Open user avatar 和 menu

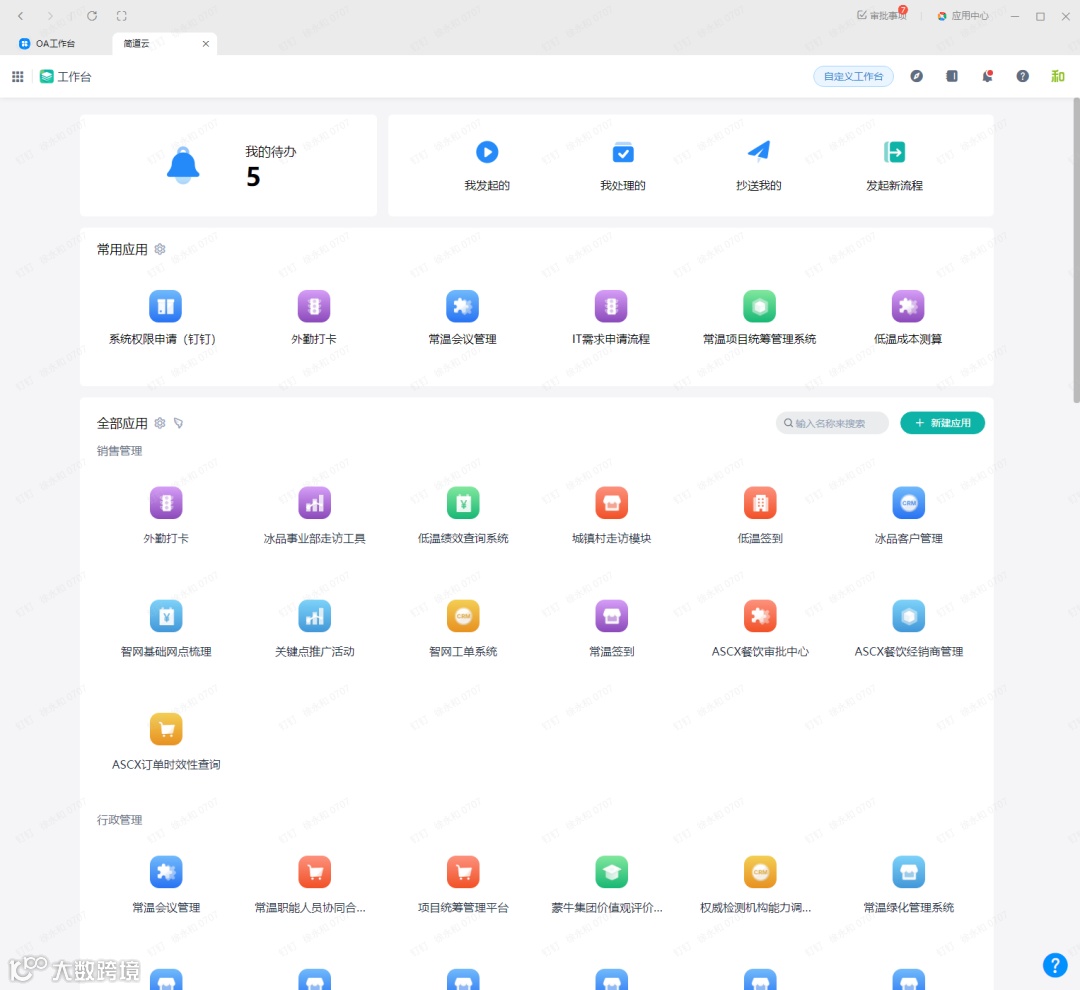pyautogui.click(x=1058, y=76)
